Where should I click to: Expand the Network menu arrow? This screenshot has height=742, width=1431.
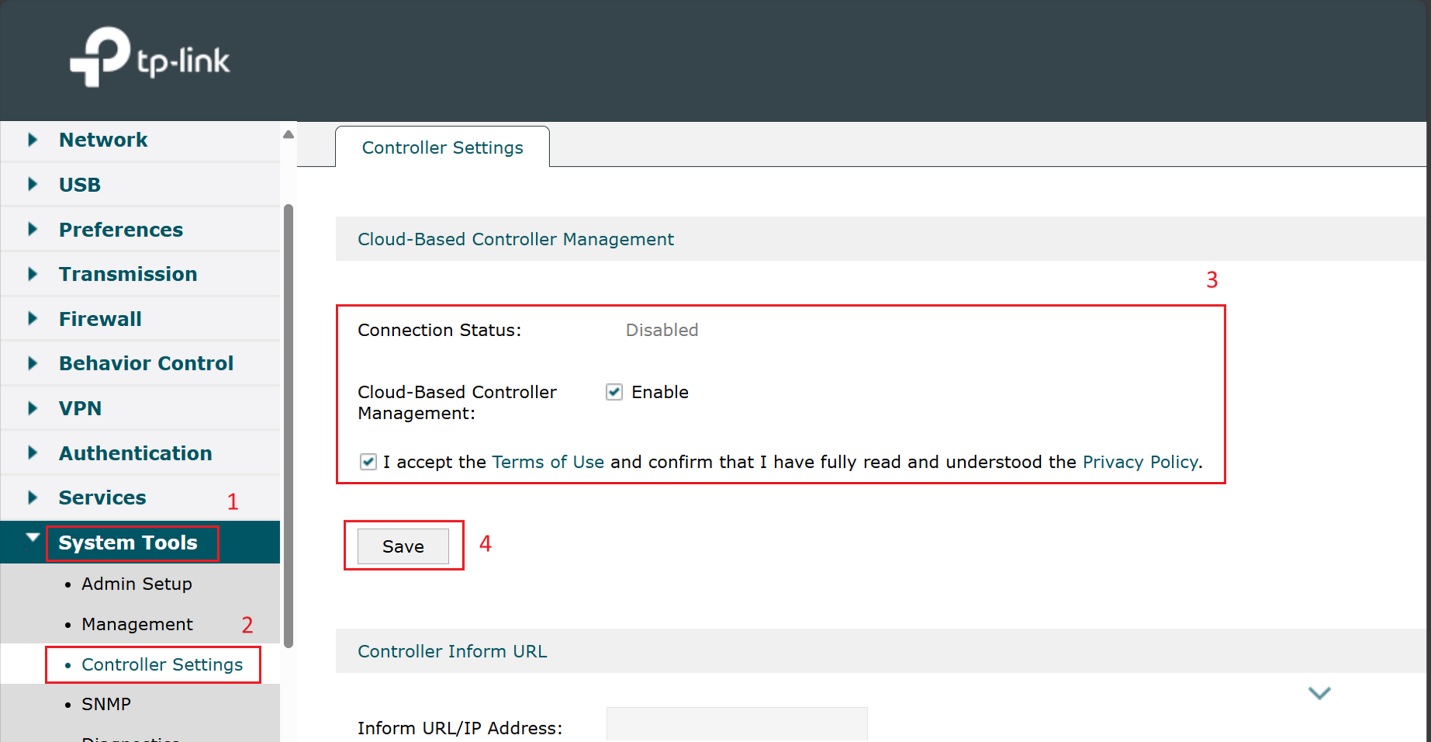[33, 140]
